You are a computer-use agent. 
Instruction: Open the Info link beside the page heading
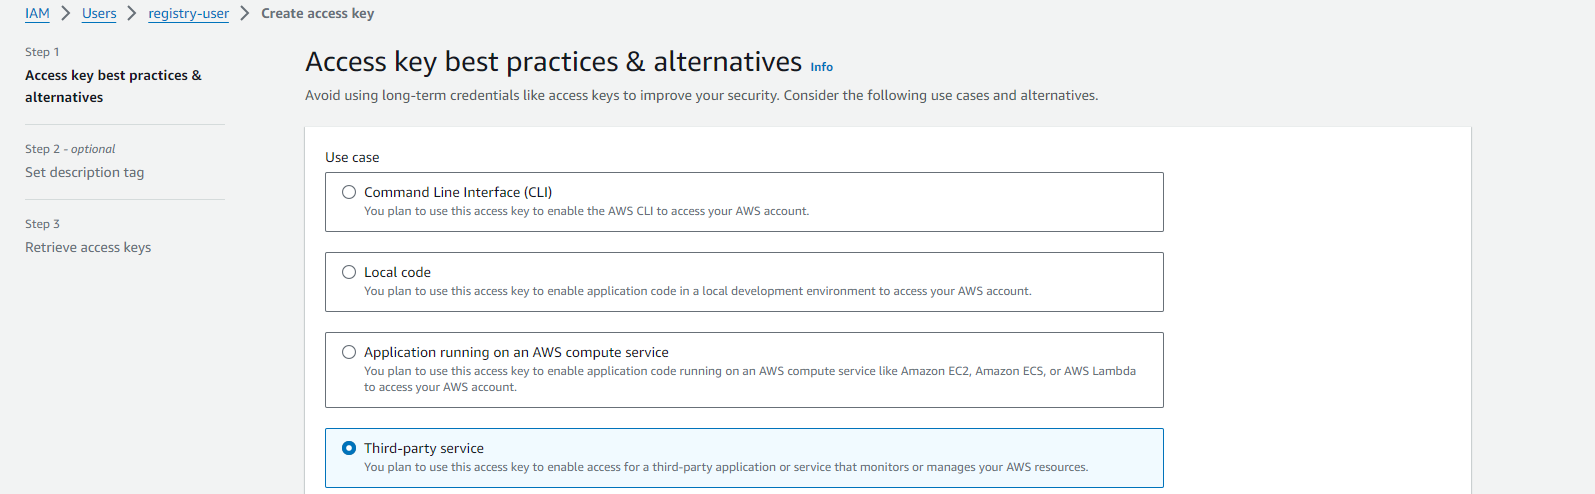pos(821,67)
